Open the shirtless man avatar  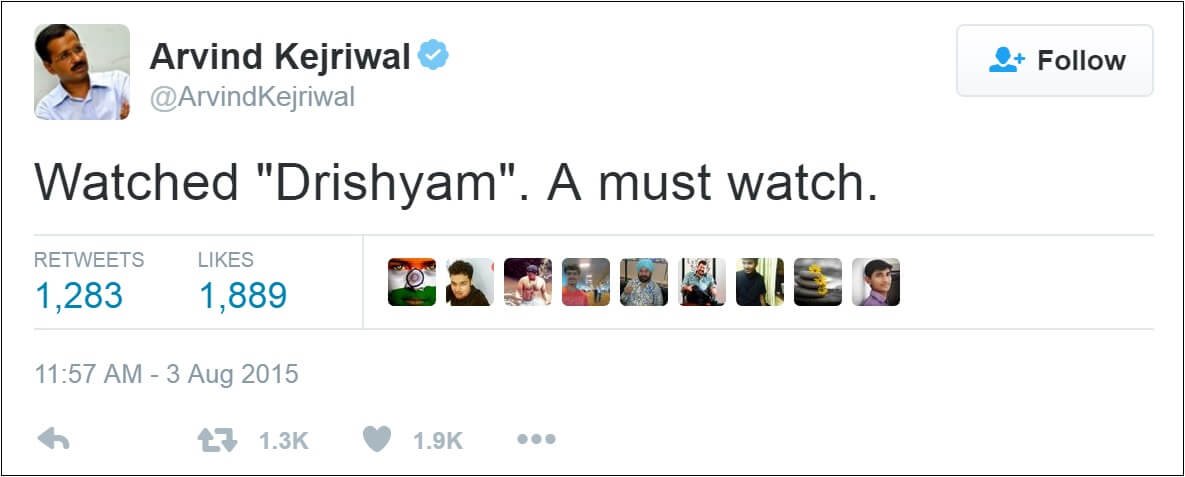click(x=528, y=282)
